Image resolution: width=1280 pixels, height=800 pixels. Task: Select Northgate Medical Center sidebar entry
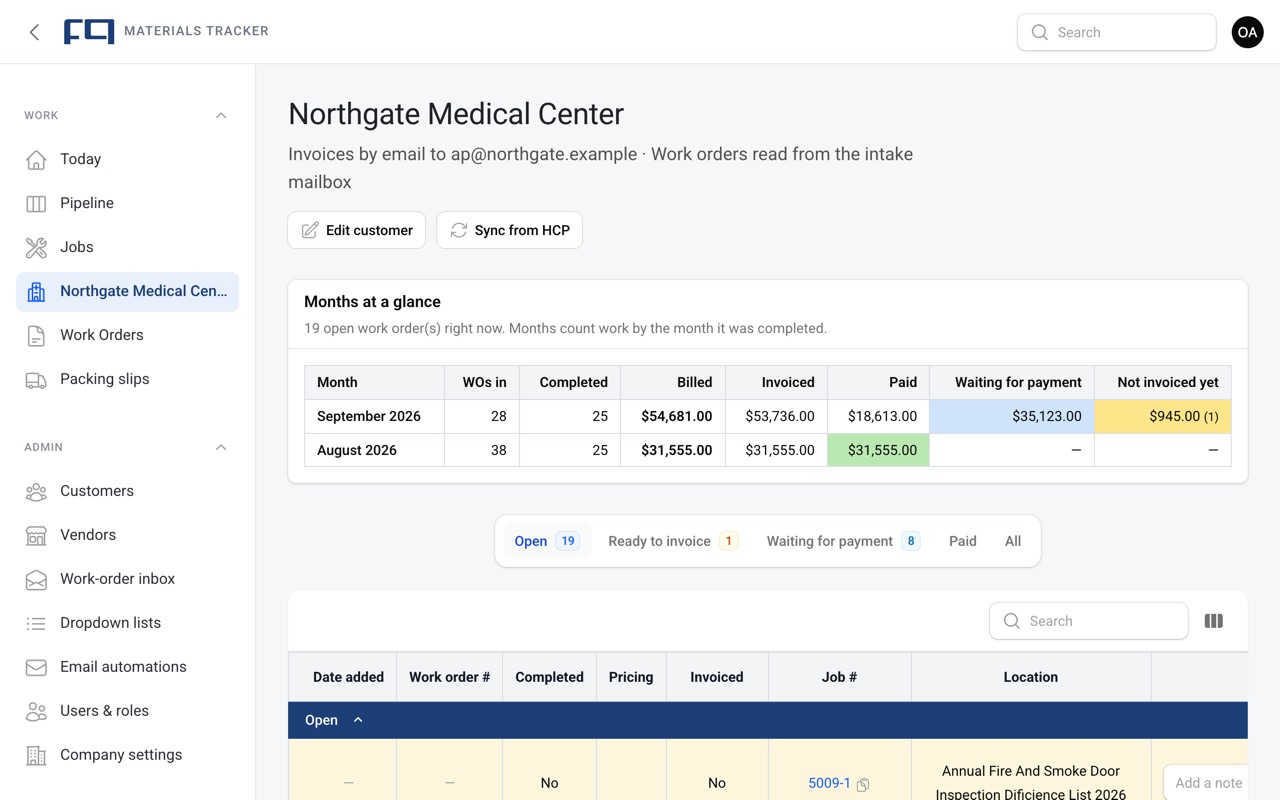coord(128,291)
